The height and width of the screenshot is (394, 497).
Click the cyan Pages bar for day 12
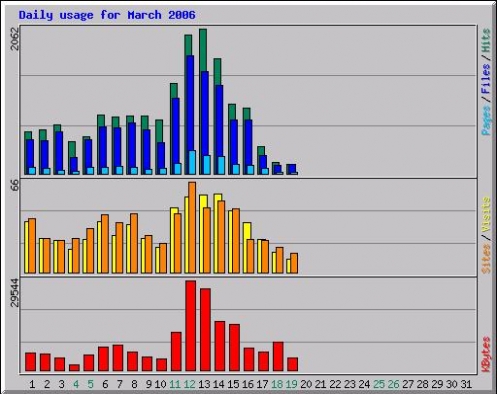click(x=192, y=162)
